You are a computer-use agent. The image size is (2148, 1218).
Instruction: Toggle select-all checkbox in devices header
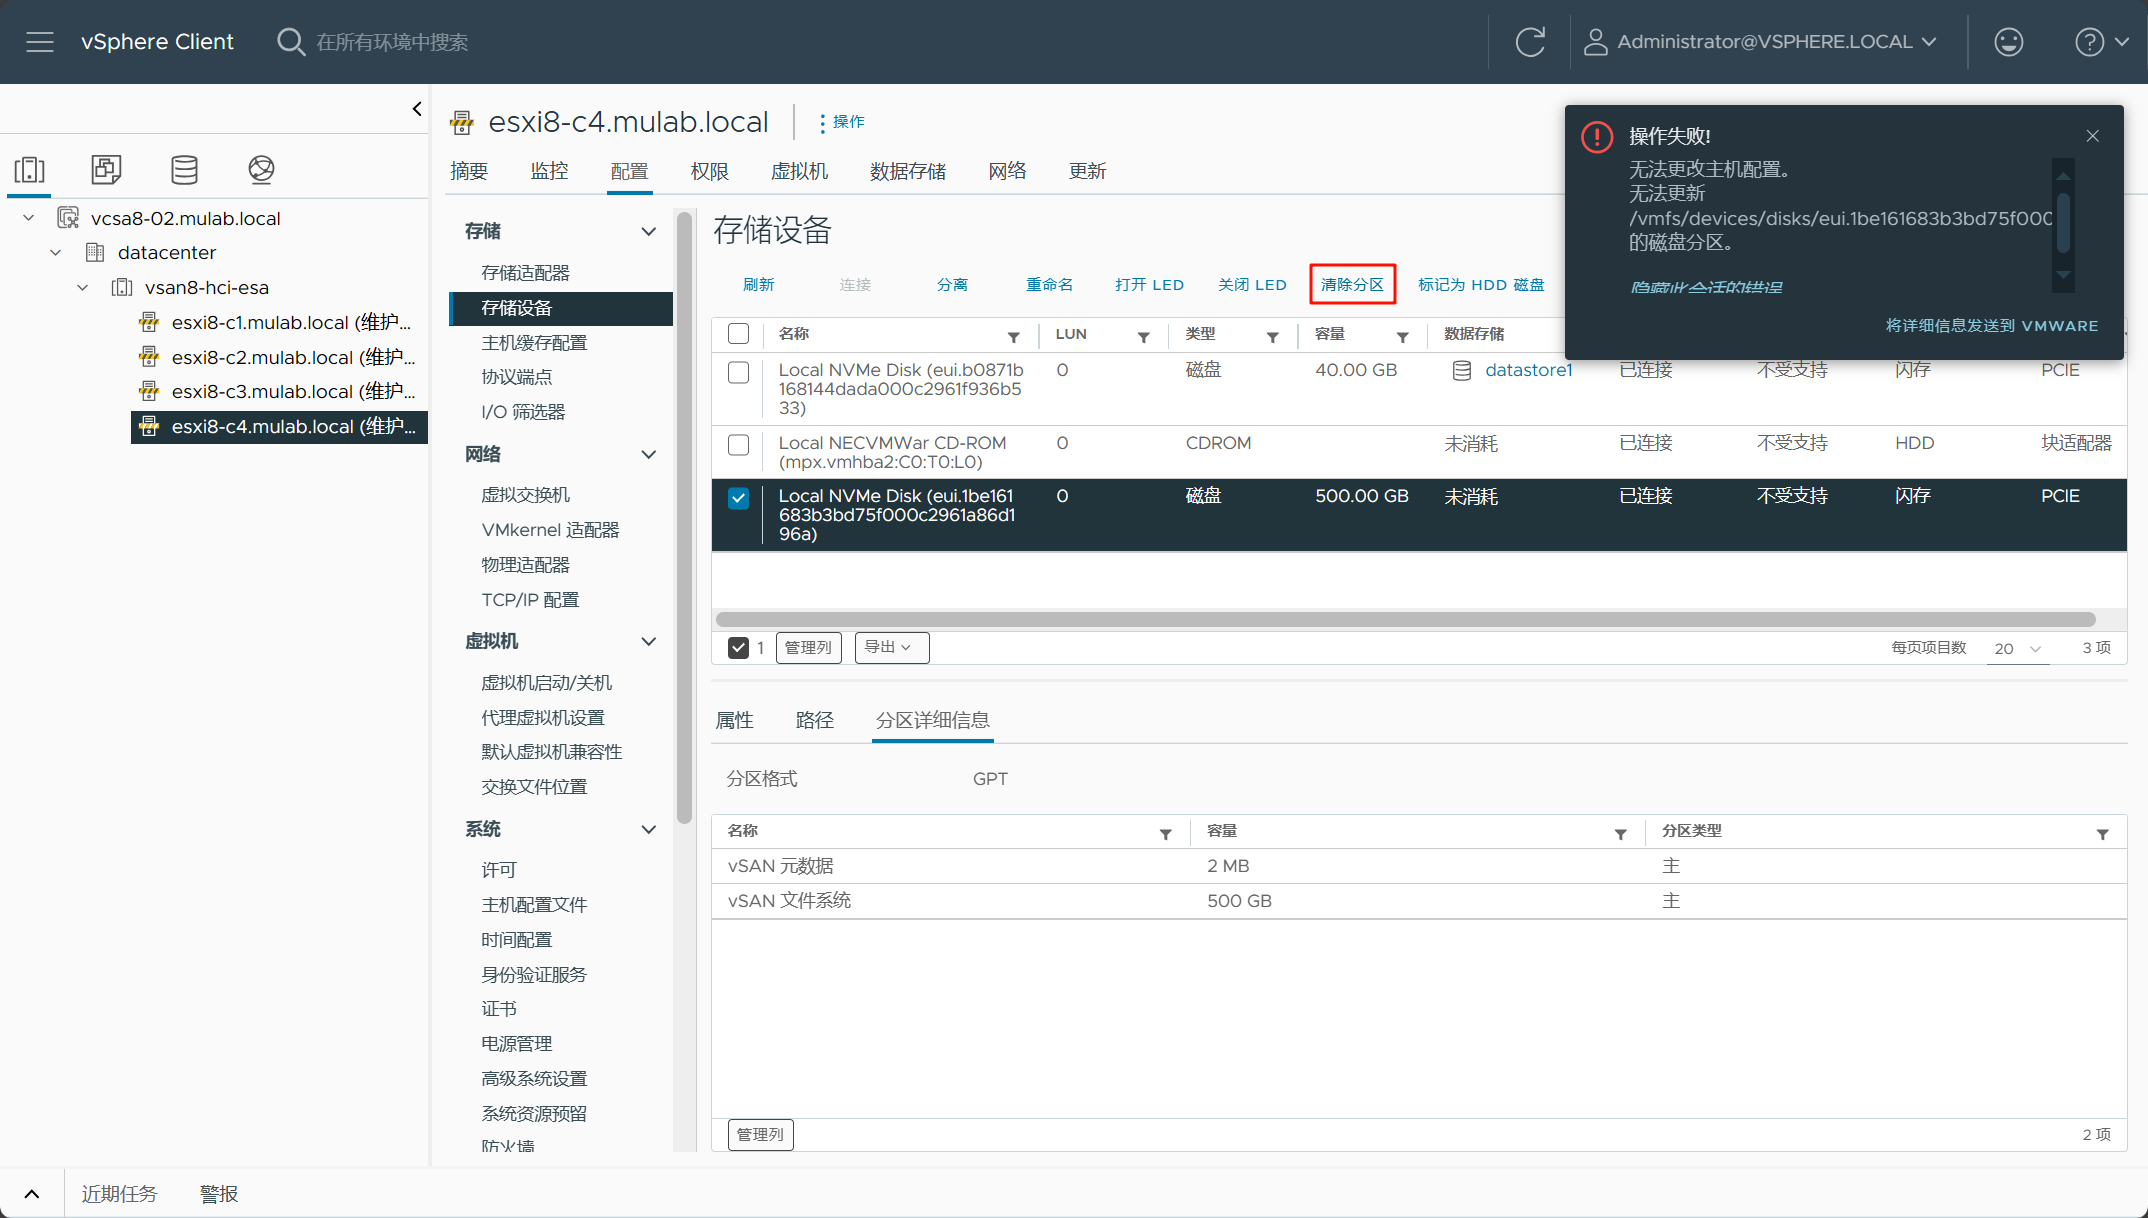(x=738, y=334)
